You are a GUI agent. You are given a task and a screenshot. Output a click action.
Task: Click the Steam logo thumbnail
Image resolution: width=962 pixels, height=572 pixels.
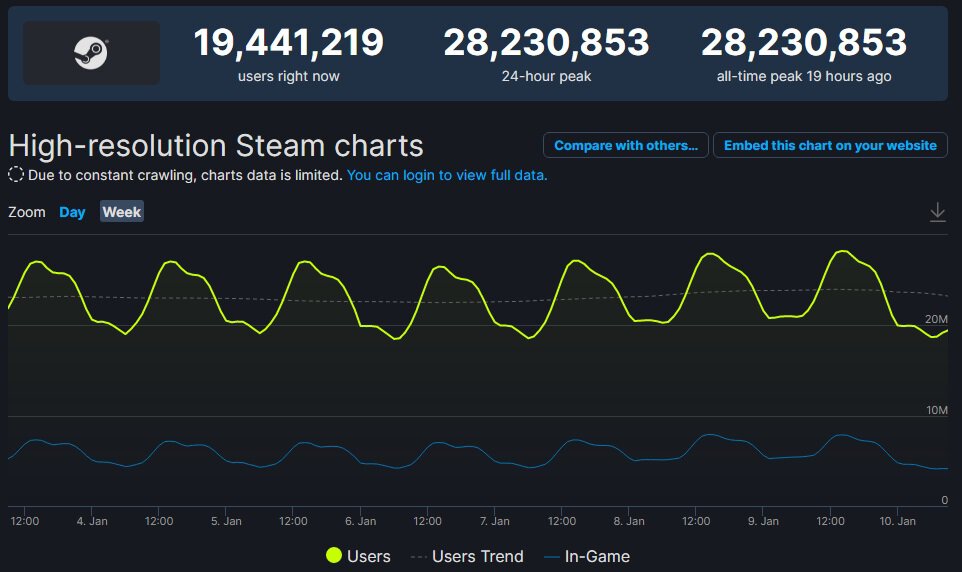point(91,53)
